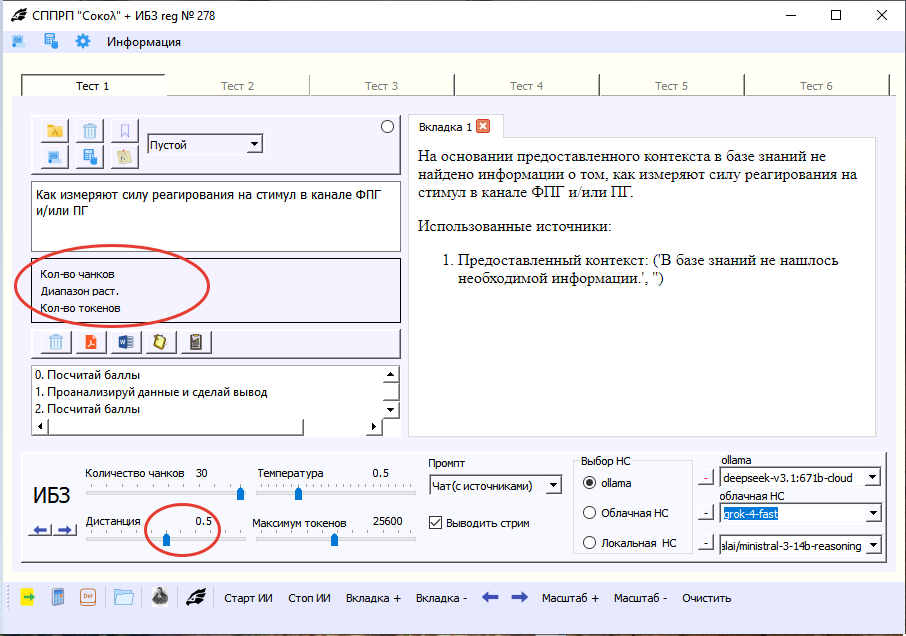Click the open folder icon in bottom toolbar

123,598
